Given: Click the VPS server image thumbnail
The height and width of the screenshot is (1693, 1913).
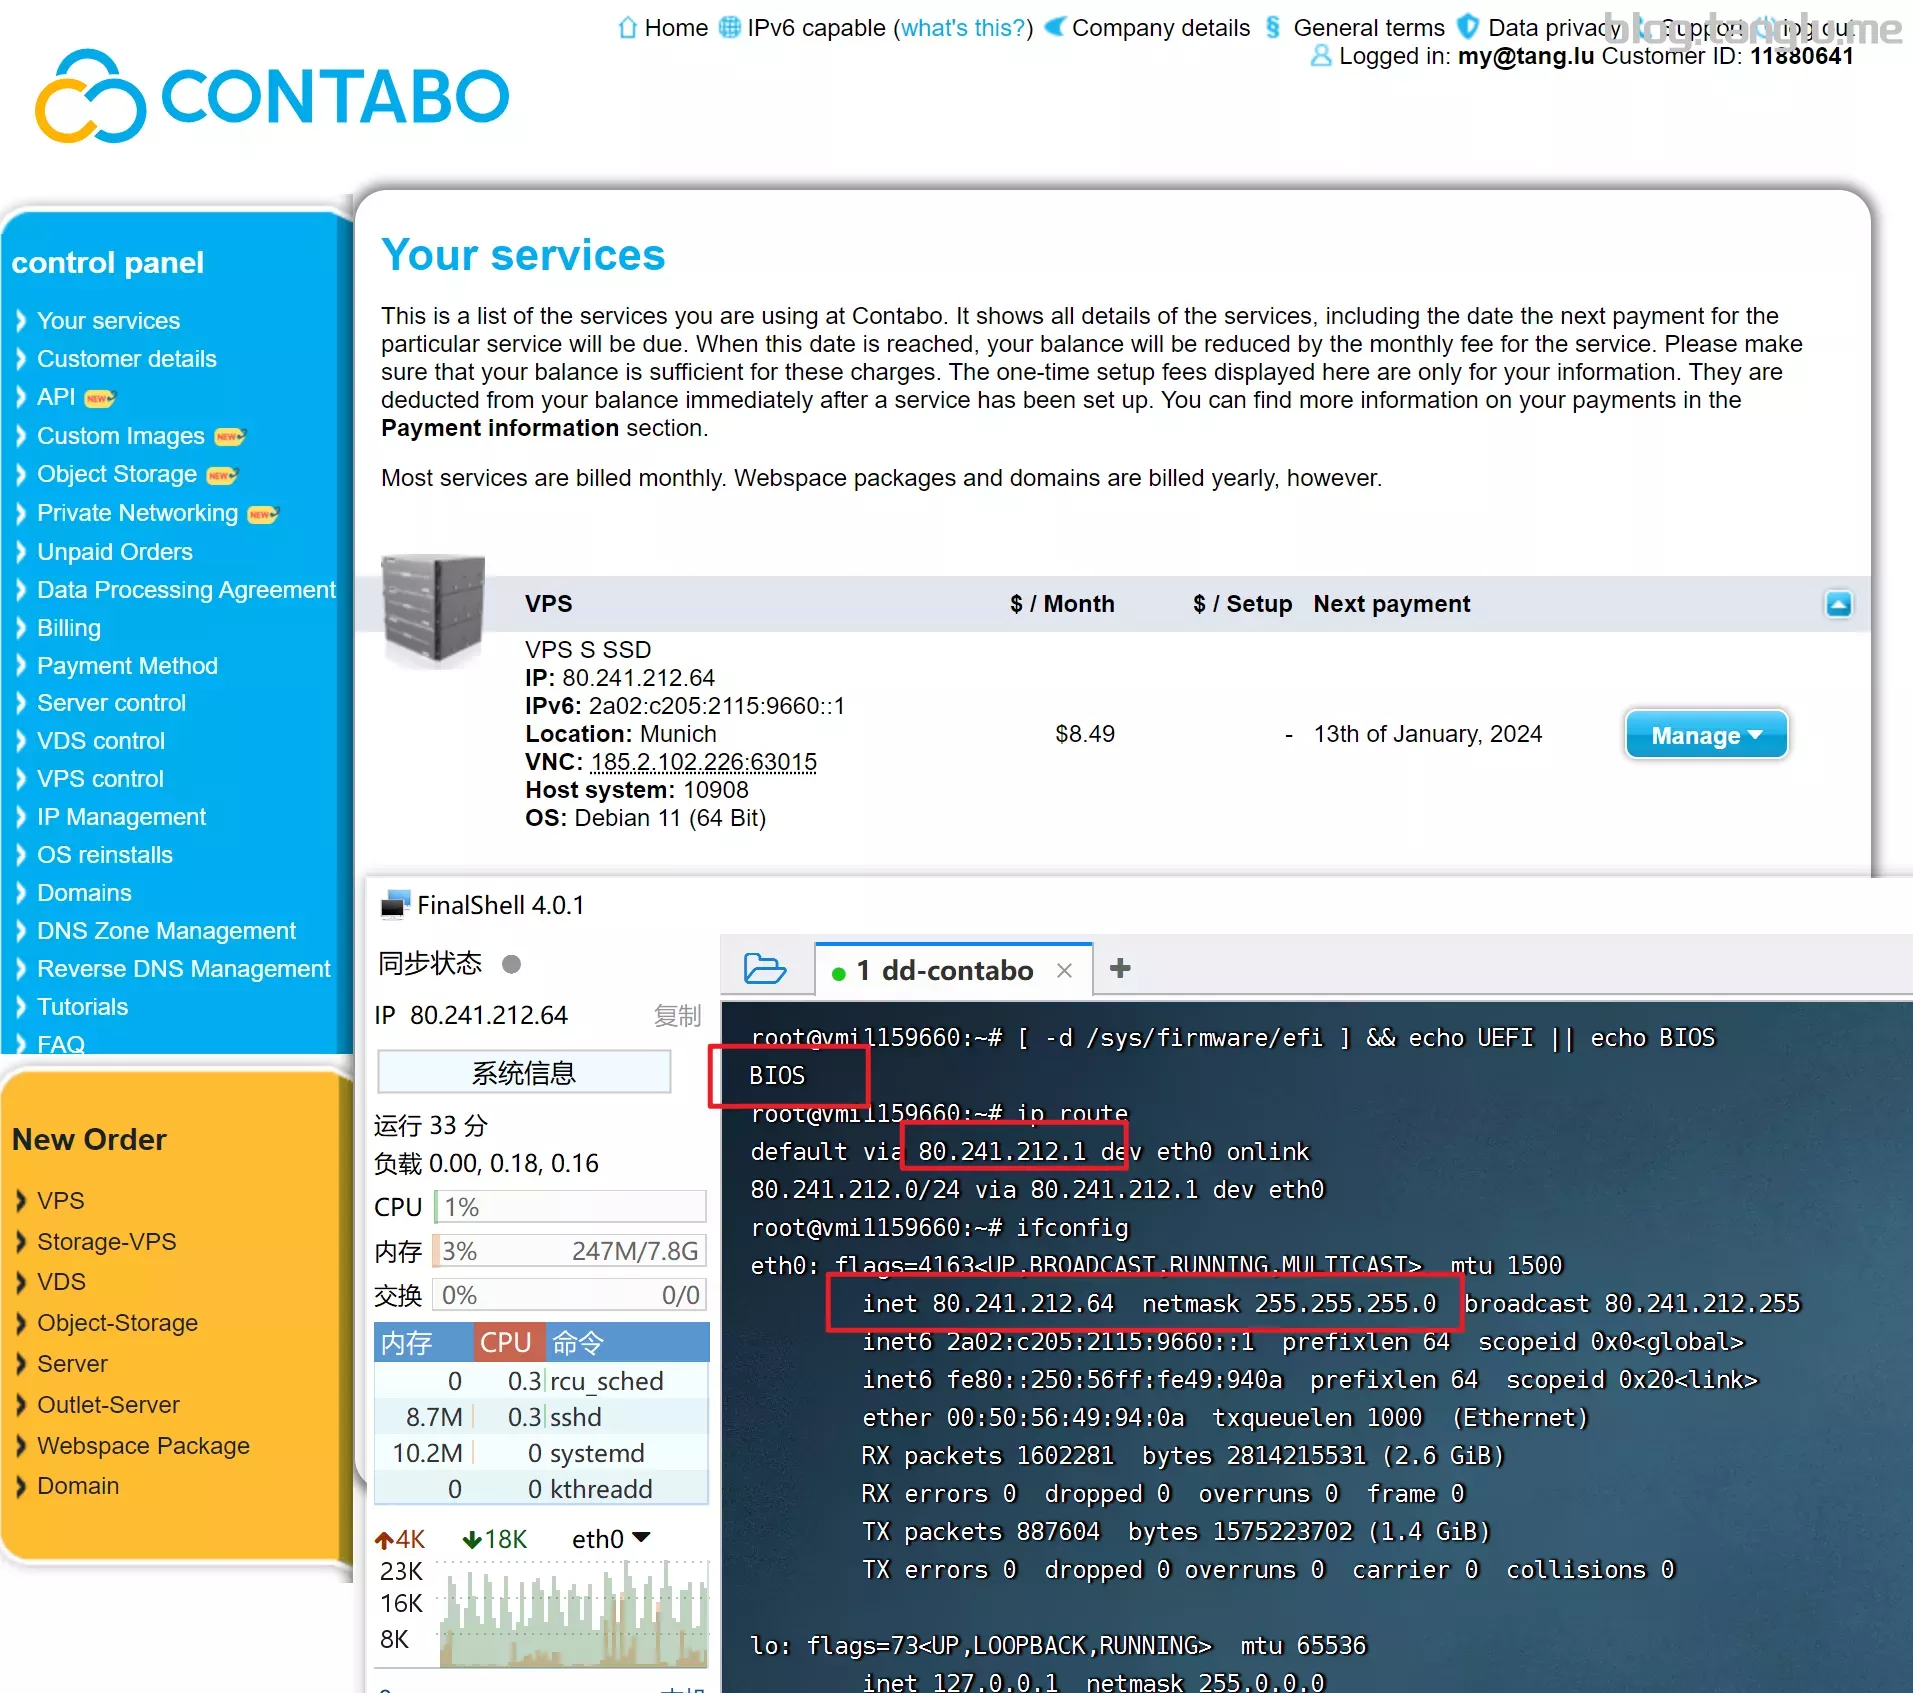Looking at the screenshot, I should pos(433,611).
